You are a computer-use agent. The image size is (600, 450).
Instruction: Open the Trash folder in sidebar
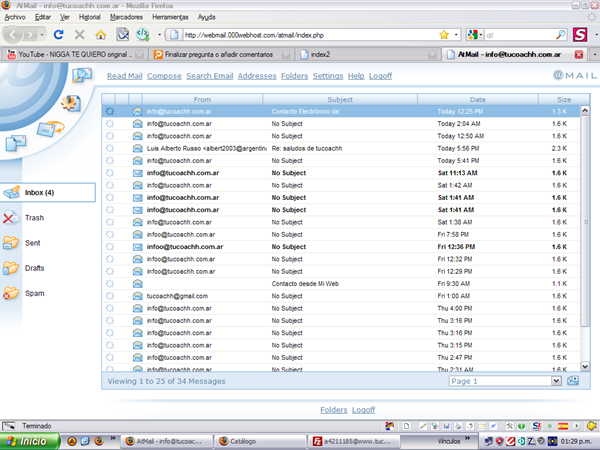click(34, 217)
